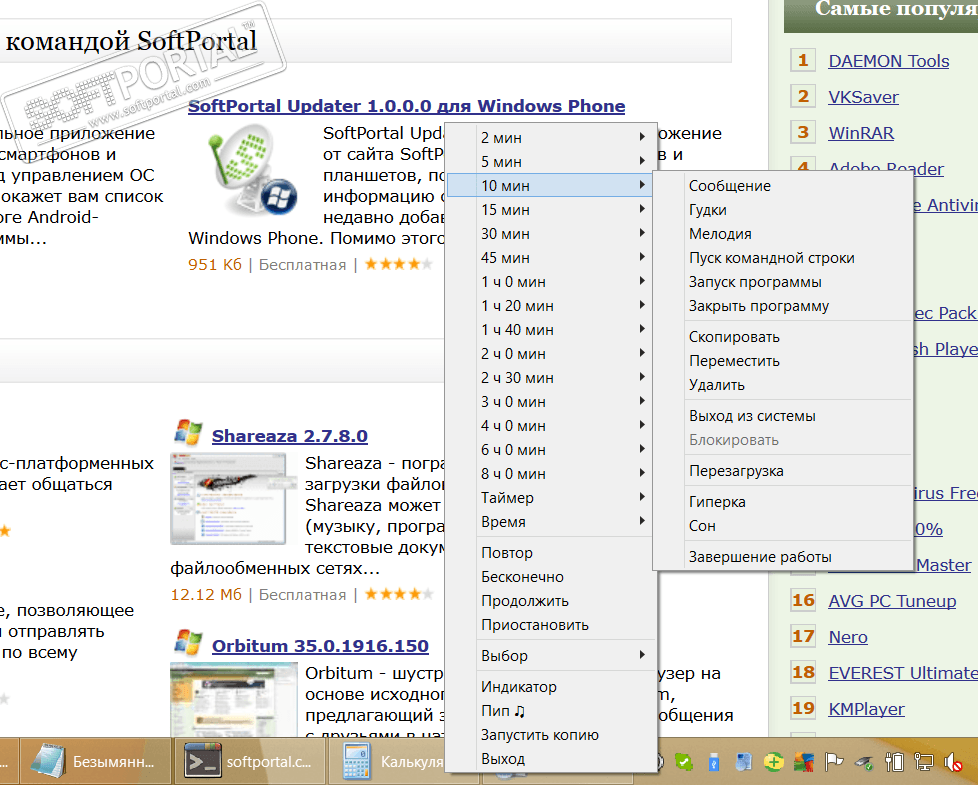Image resolution: width=978 pixels, height=785 pixels.
Task: Choose Сообщение from the submenu
Action: [x=783, y=186]
